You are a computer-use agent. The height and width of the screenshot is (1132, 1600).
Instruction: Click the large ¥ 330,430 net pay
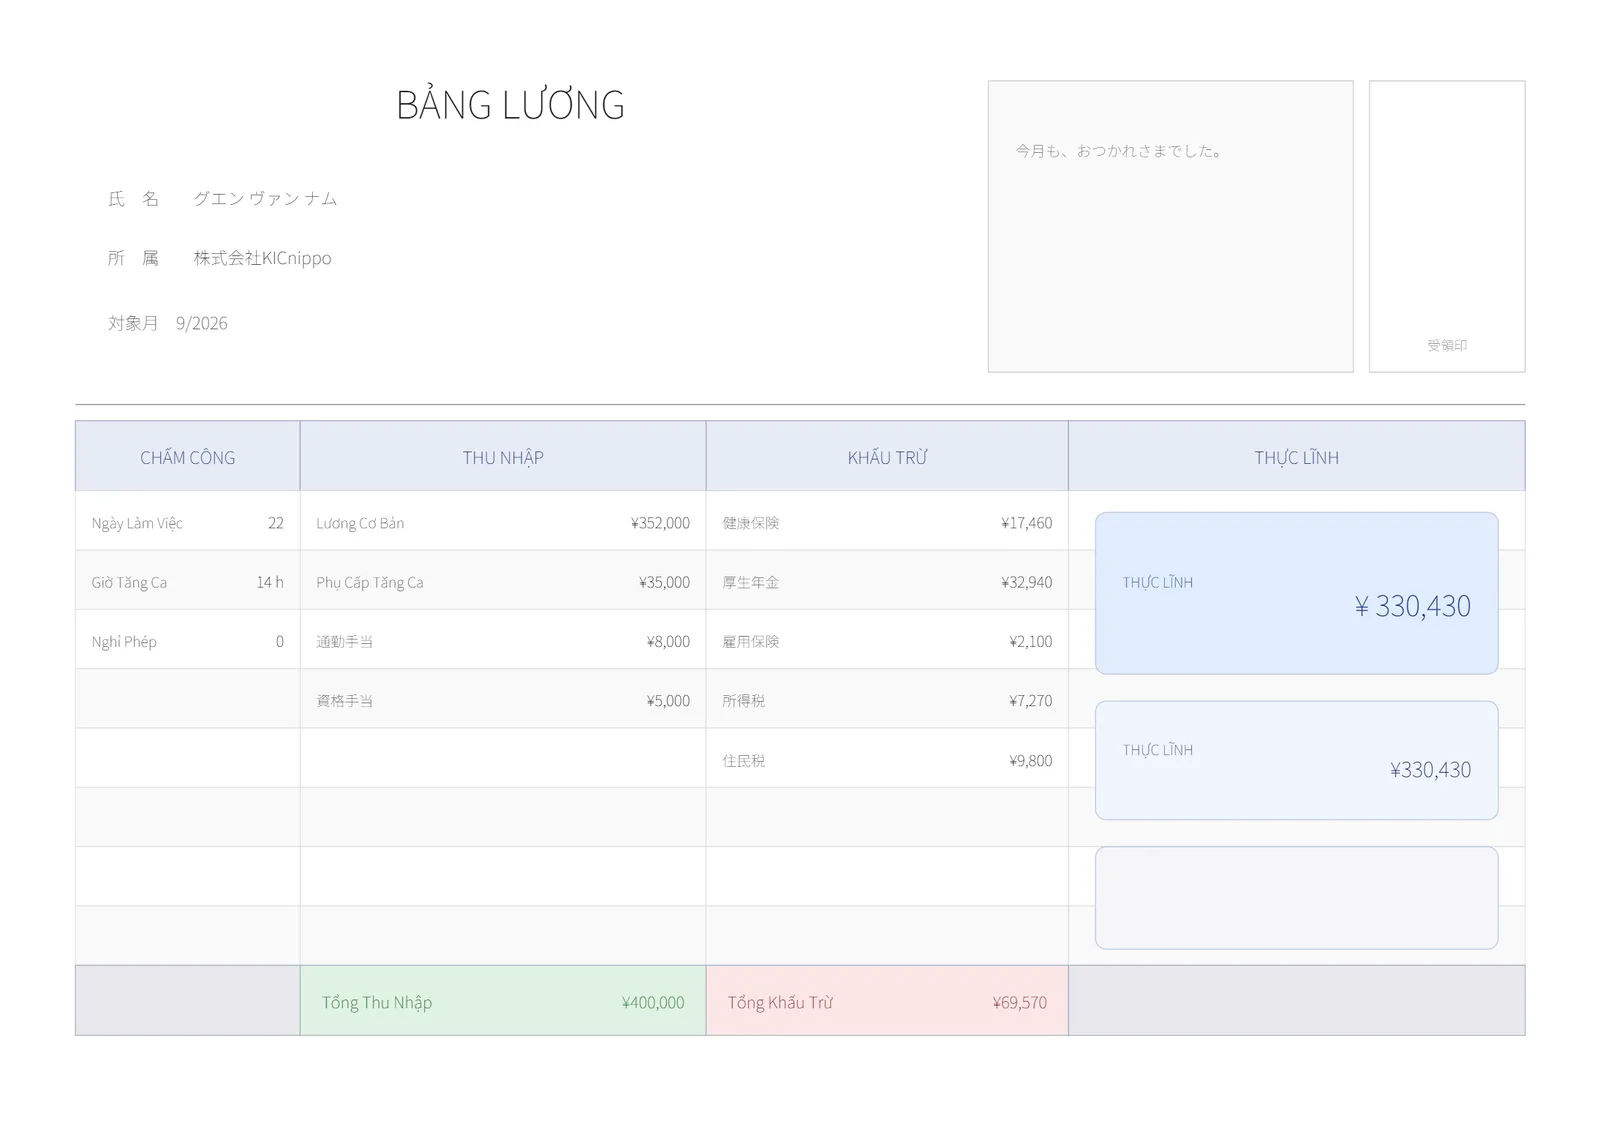(1412, 606)
